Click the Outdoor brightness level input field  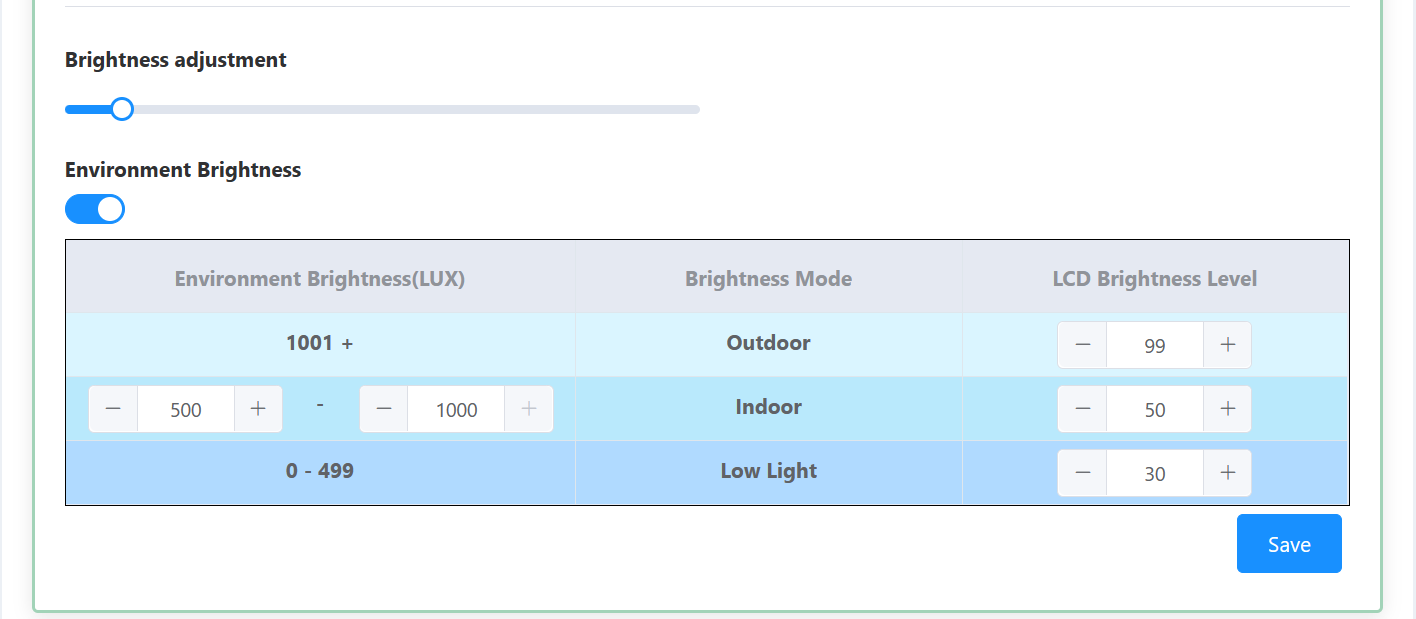[1155, 346]
